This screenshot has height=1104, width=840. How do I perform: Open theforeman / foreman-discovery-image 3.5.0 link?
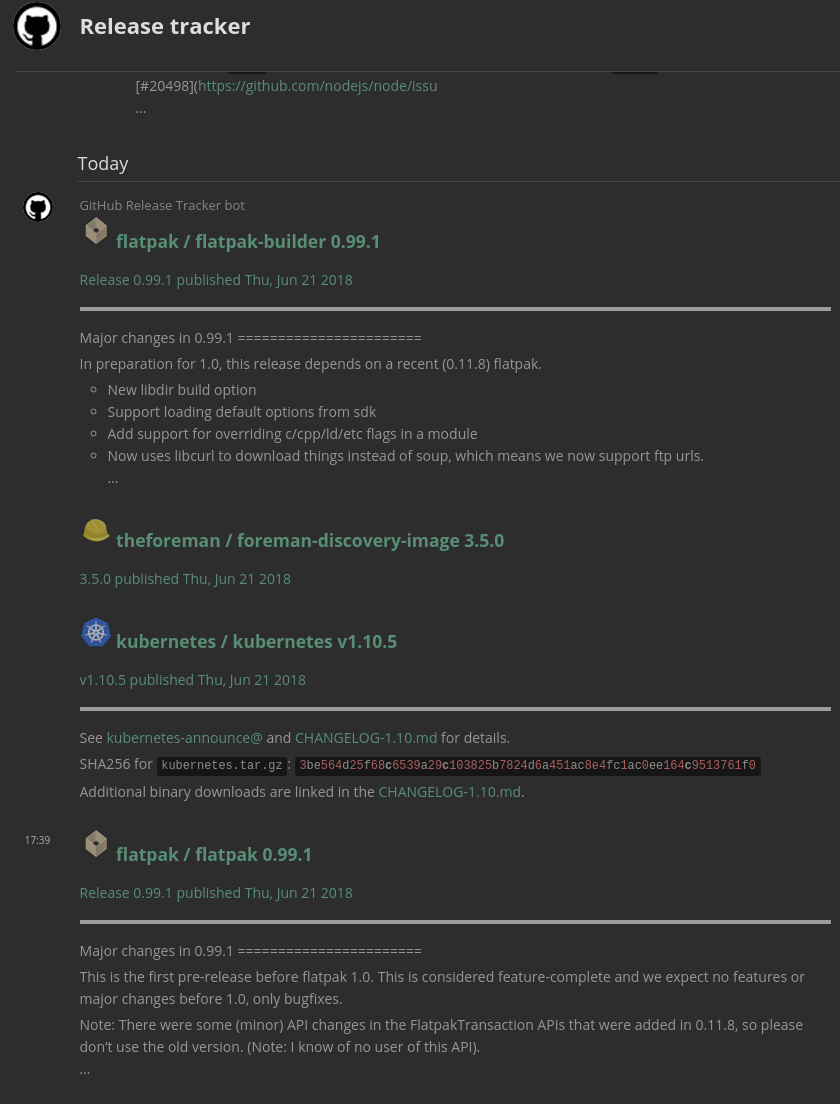pyautogui.click(x=309, y=540)
